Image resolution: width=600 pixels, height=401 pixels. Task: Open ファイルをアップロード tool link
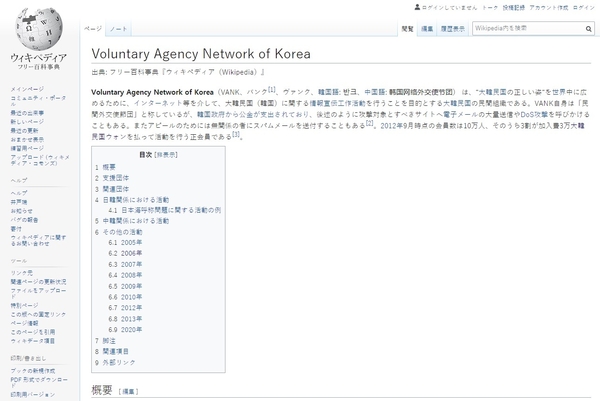[x=38, y=293]
